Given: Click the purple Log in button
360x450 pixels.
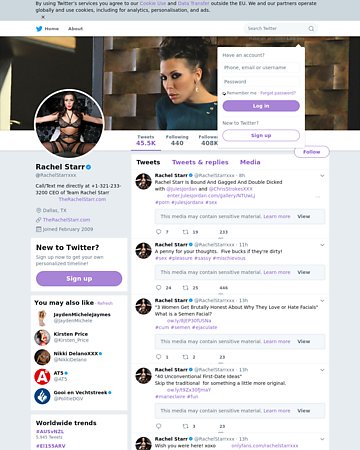Looking at the screenshot, I should (261, 106).
